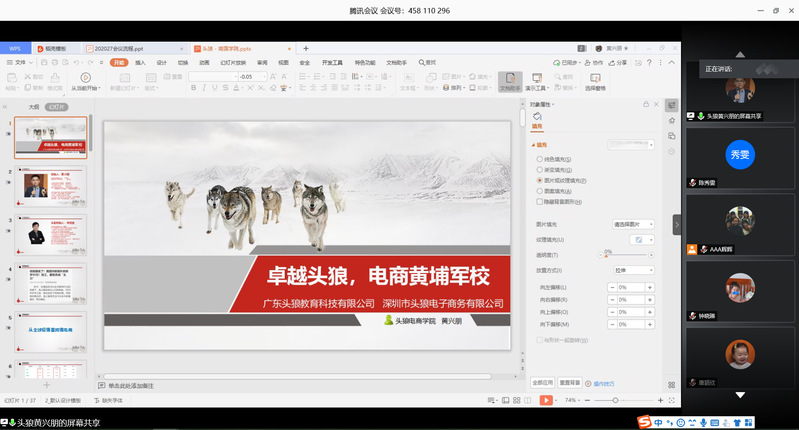
Task: Open the 设计 ribbon tab
Action: tap(162, 63)
